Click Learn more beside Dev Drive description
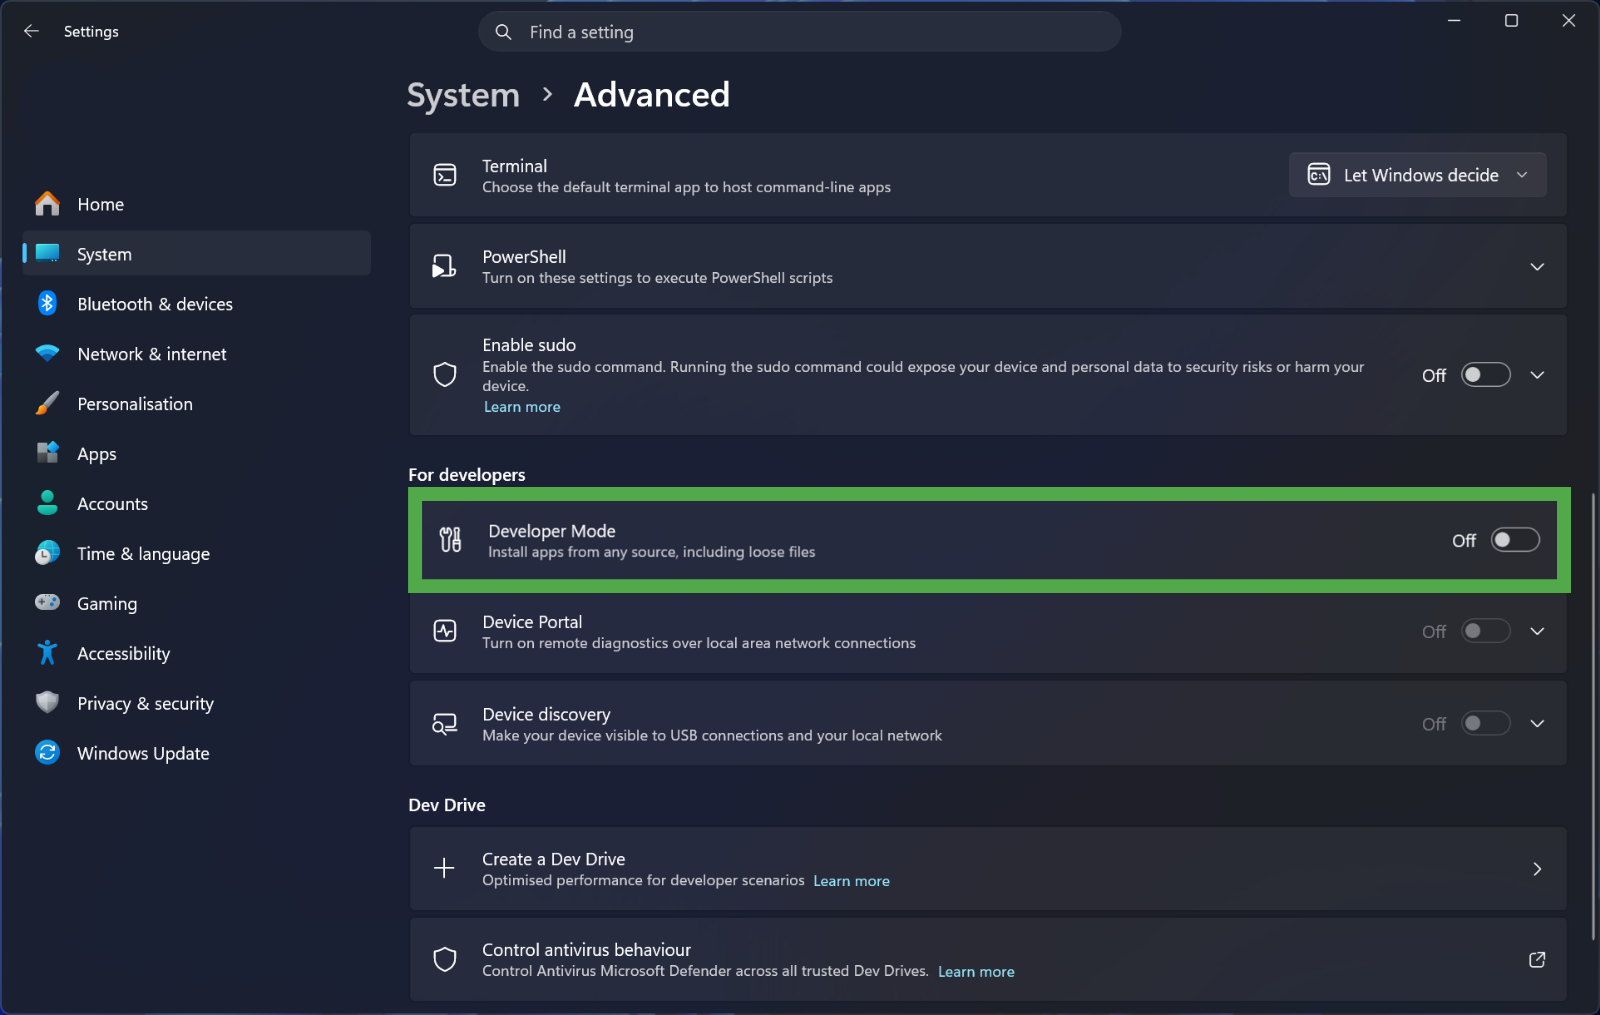 (x=851, y=881)
